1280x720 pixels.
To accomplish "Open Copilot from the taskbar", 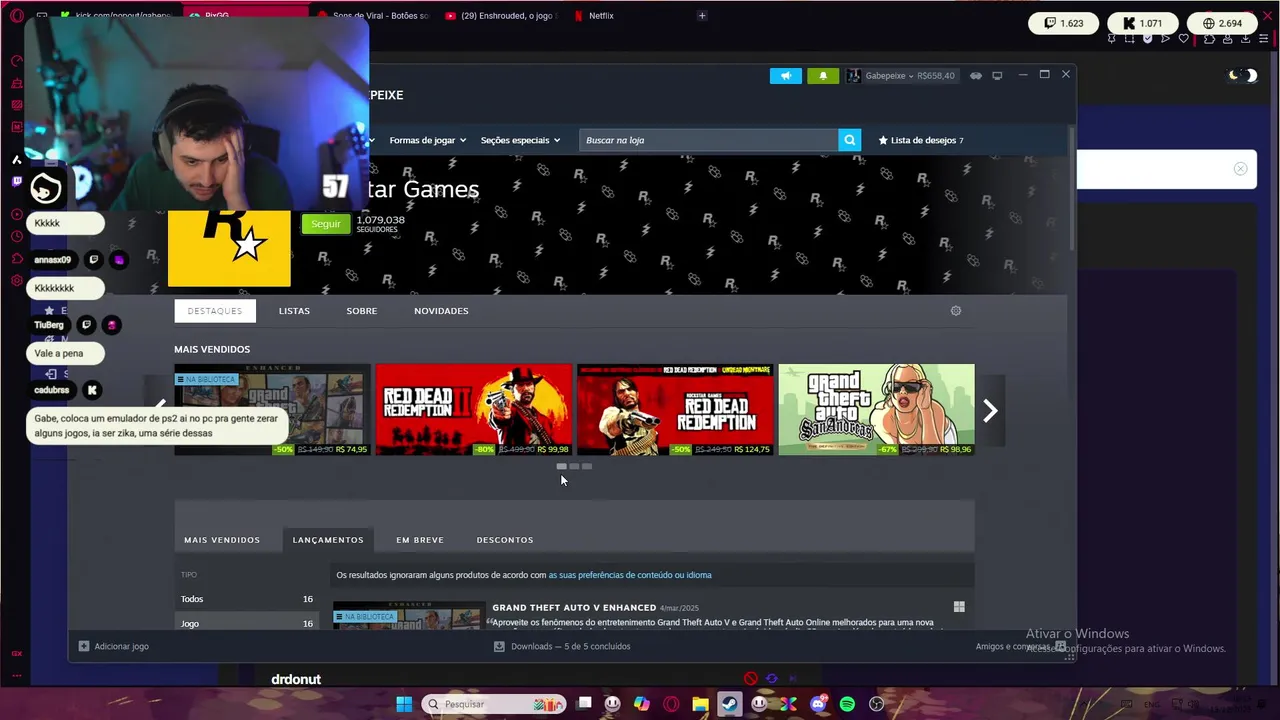I will tap(642, 704).
